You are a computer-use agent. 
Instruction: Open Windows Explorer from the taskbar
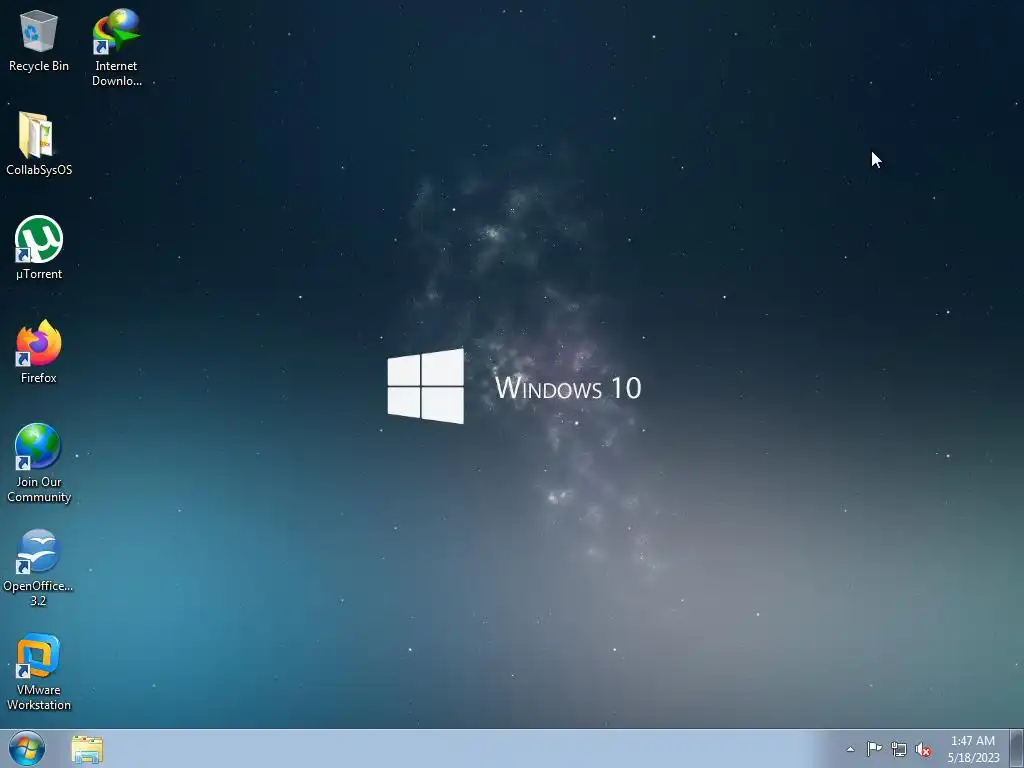point(87,749)
